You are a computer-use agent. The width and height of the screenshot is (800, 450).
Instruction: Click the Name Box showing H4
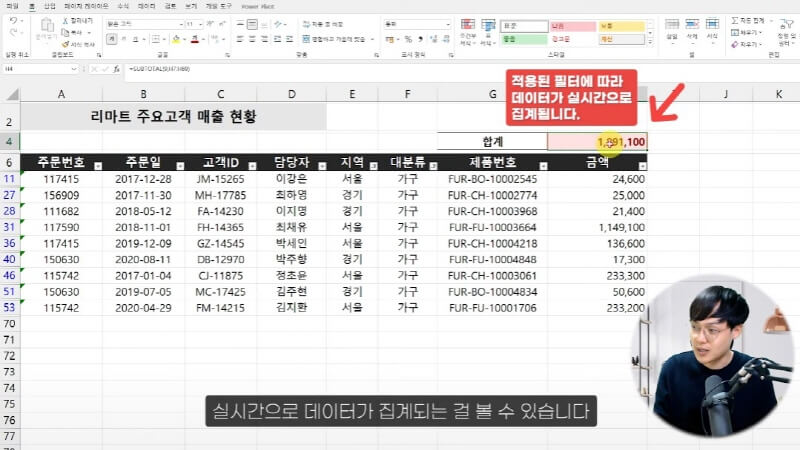click(39, 69)
